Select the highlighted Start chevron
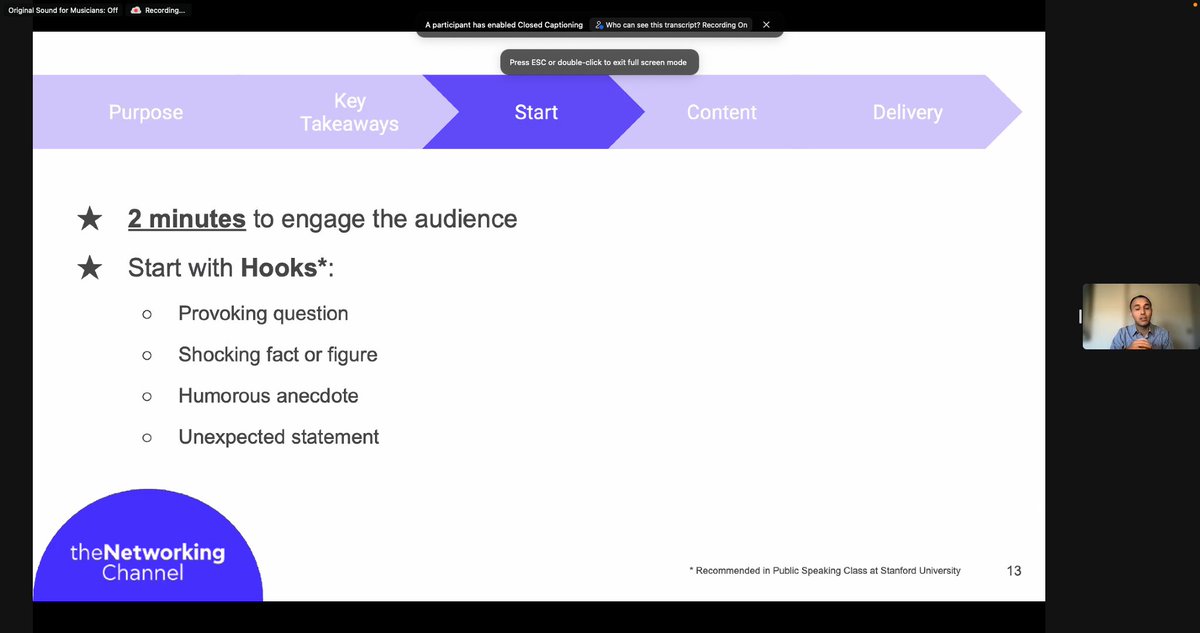The image size is (1200, 633). tap(536, 112)
